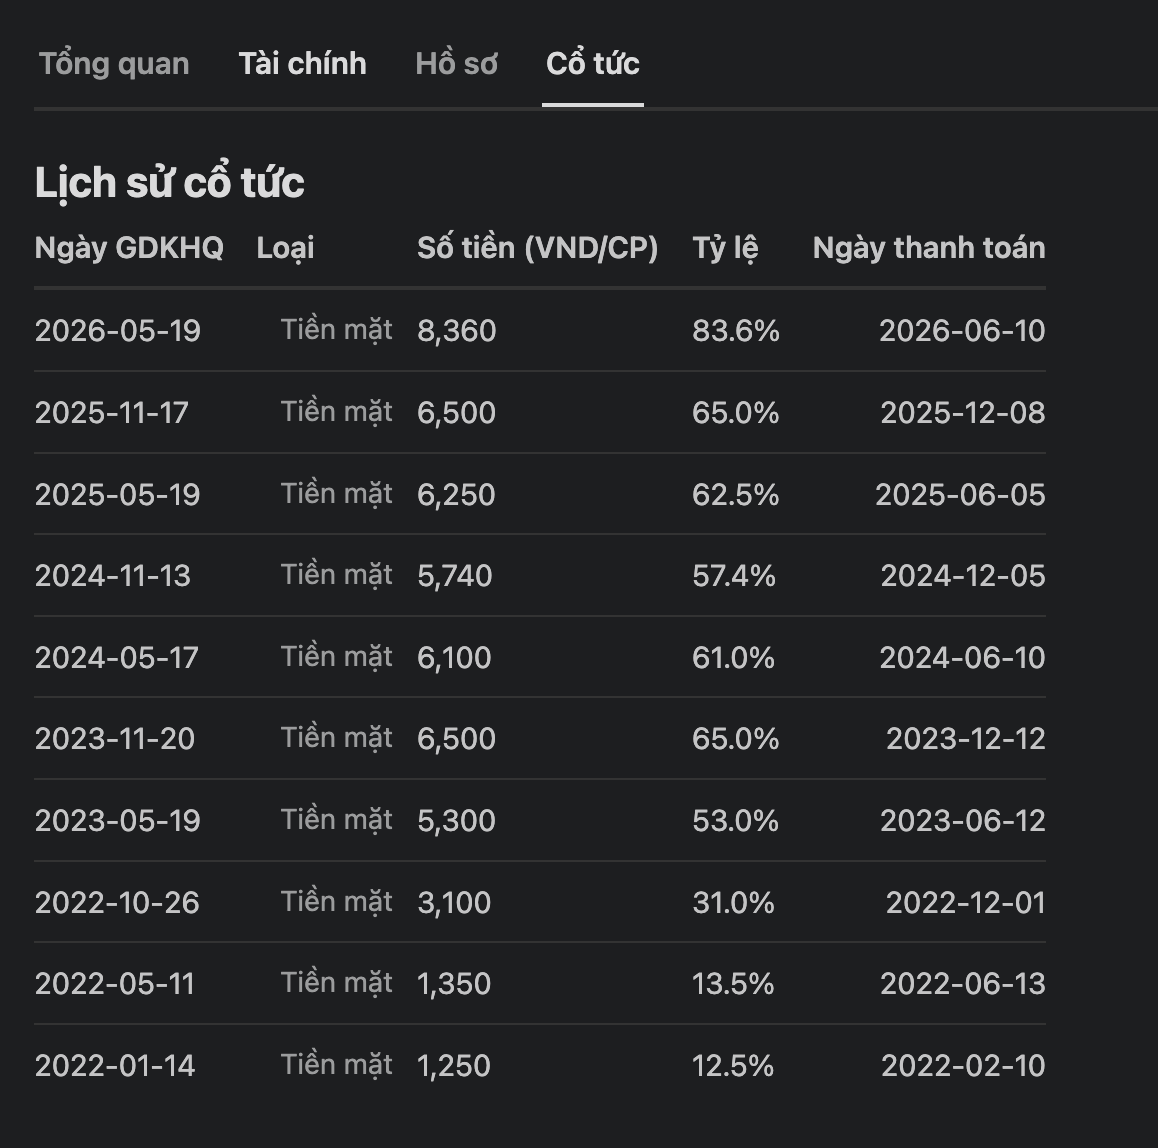Select the Hồ sơ tab

[x=456, y=64]
